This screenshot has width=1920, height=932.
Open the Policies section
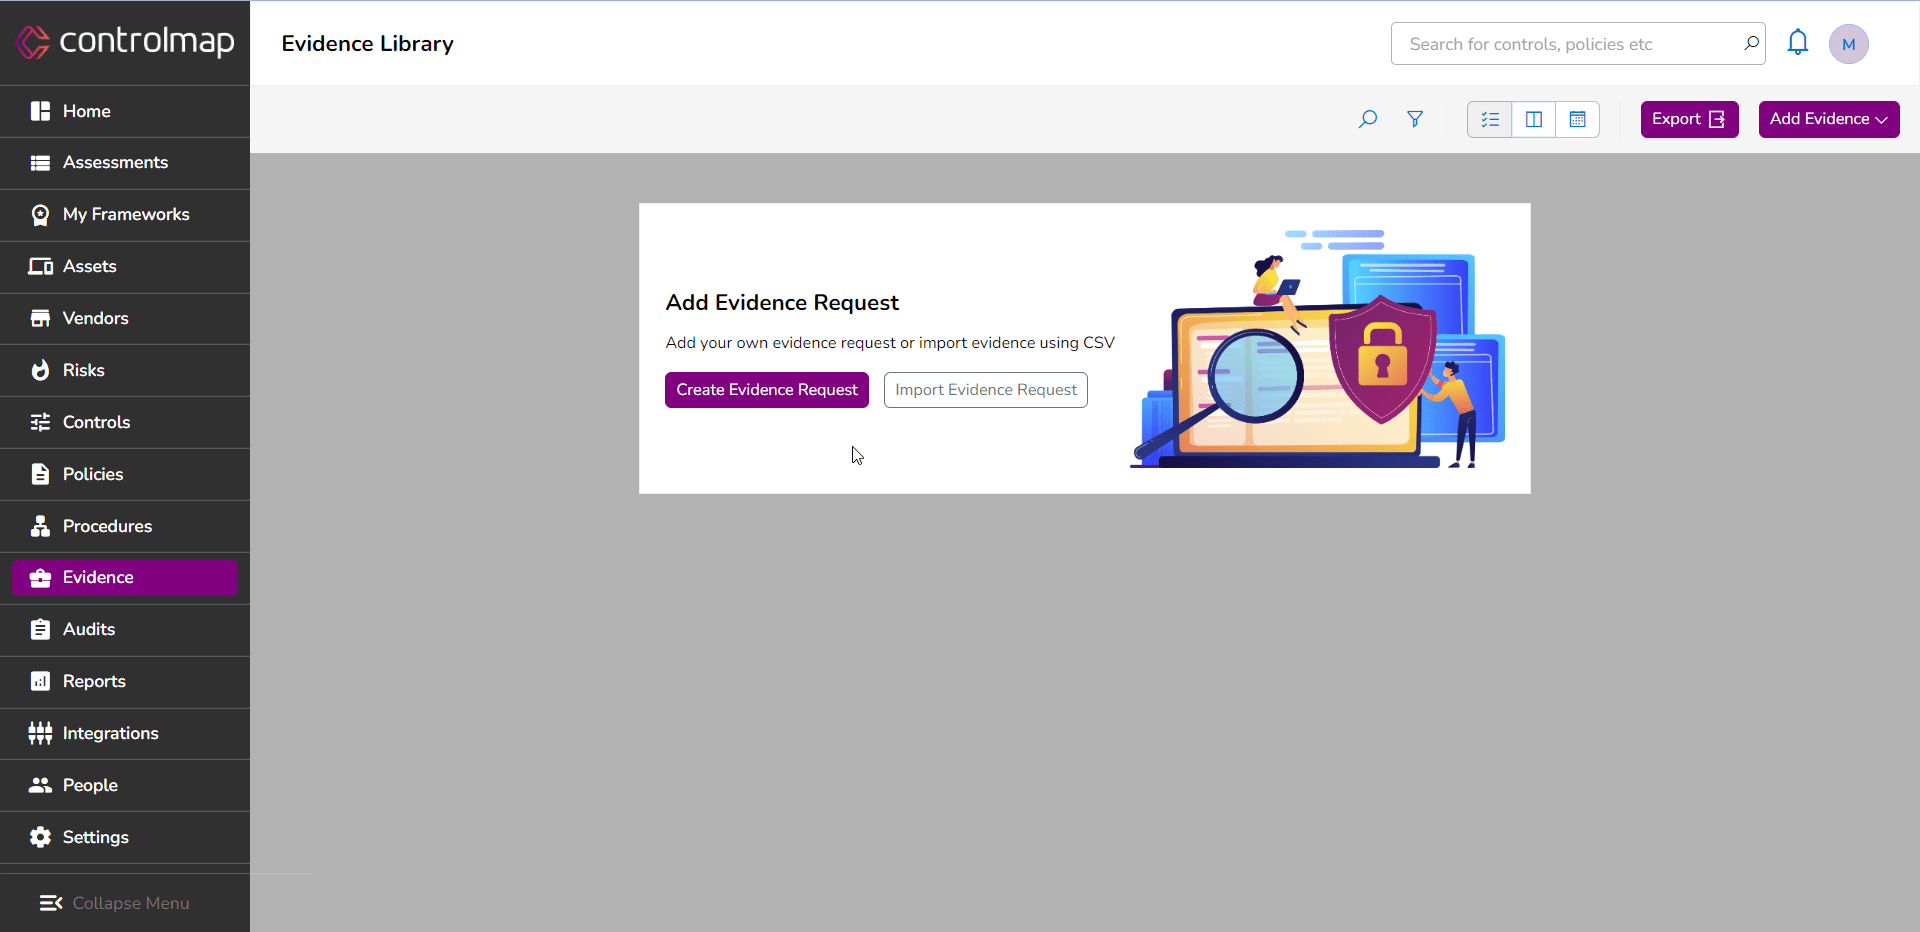tap(94, 474)
